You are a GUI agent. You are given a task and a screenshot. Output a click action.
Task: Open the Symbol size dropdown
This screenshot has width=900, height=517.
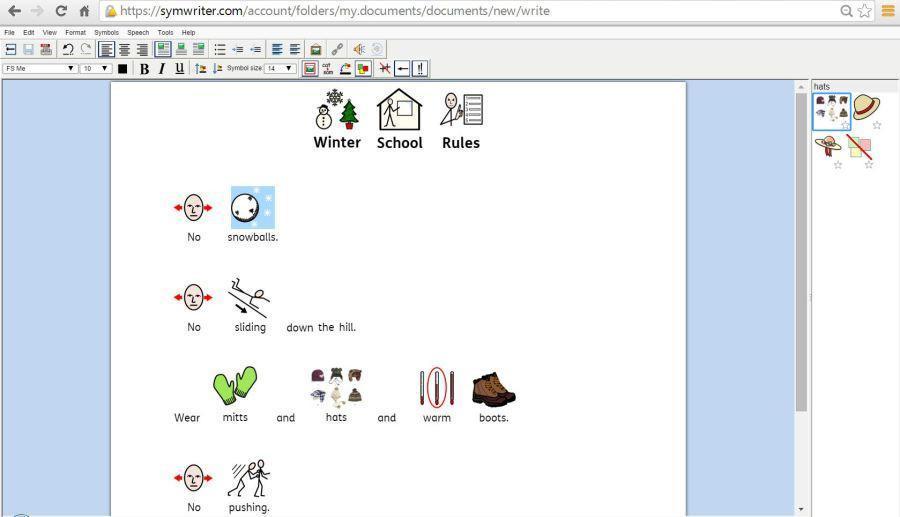[x=279, y=69]
